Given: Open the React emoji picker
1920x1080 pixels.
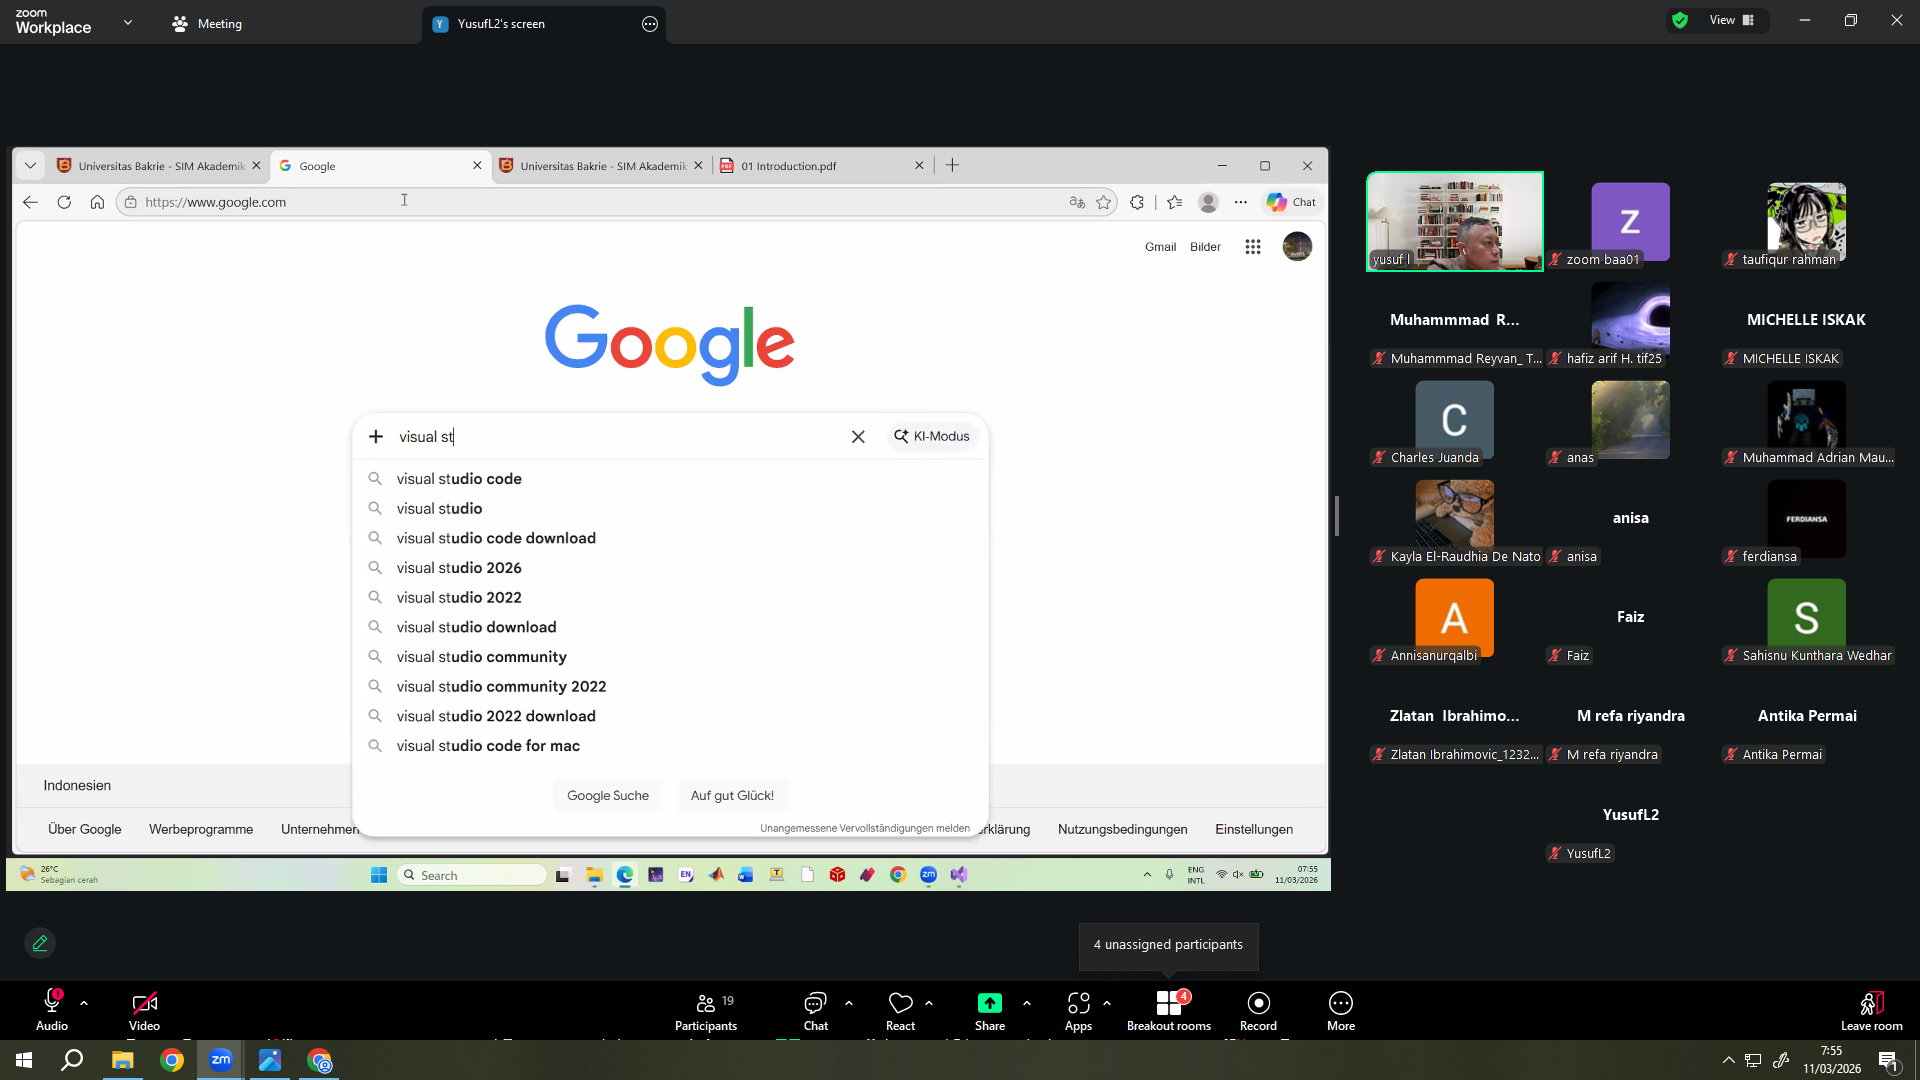Looking at the screenshot, I should click(x=900, y=1010).
